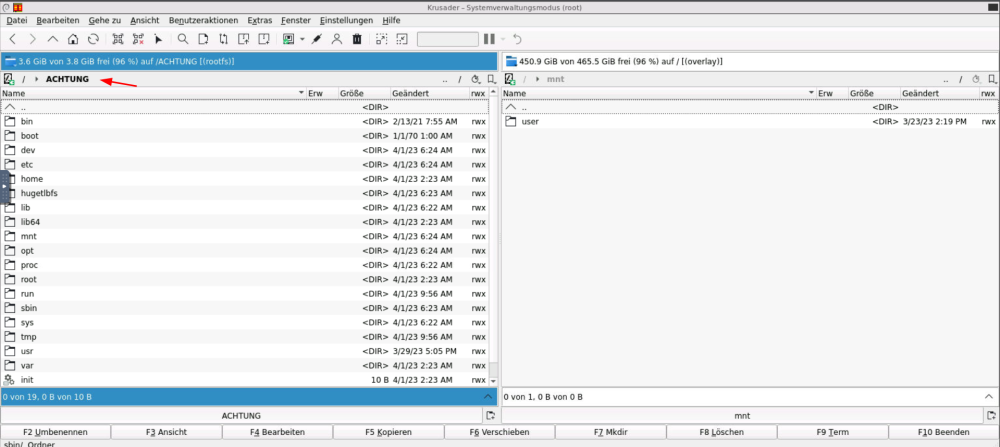Open the Bearbeiten menu
The height and width of the screenshot is (447, 1000).
[58, 20]
